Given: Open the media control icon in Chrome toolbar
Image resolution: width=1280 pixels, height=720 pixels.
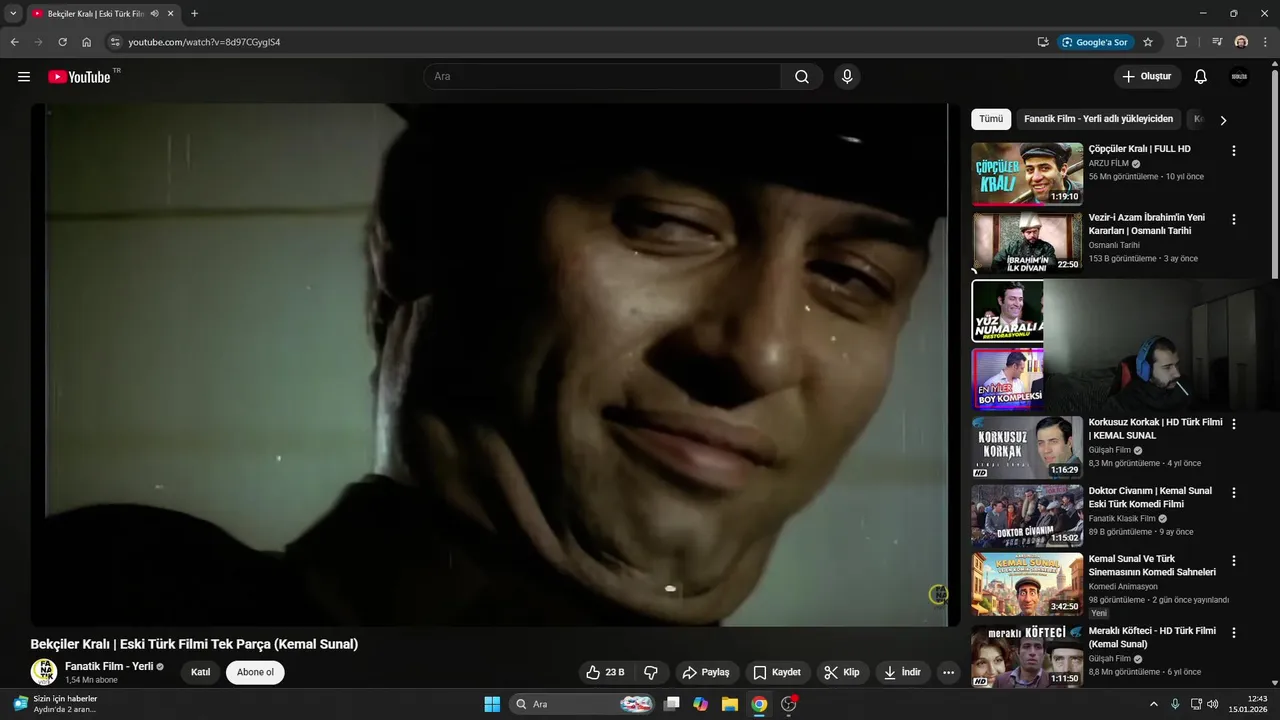Looking at the screenshot, I should tap(1217, 42).
